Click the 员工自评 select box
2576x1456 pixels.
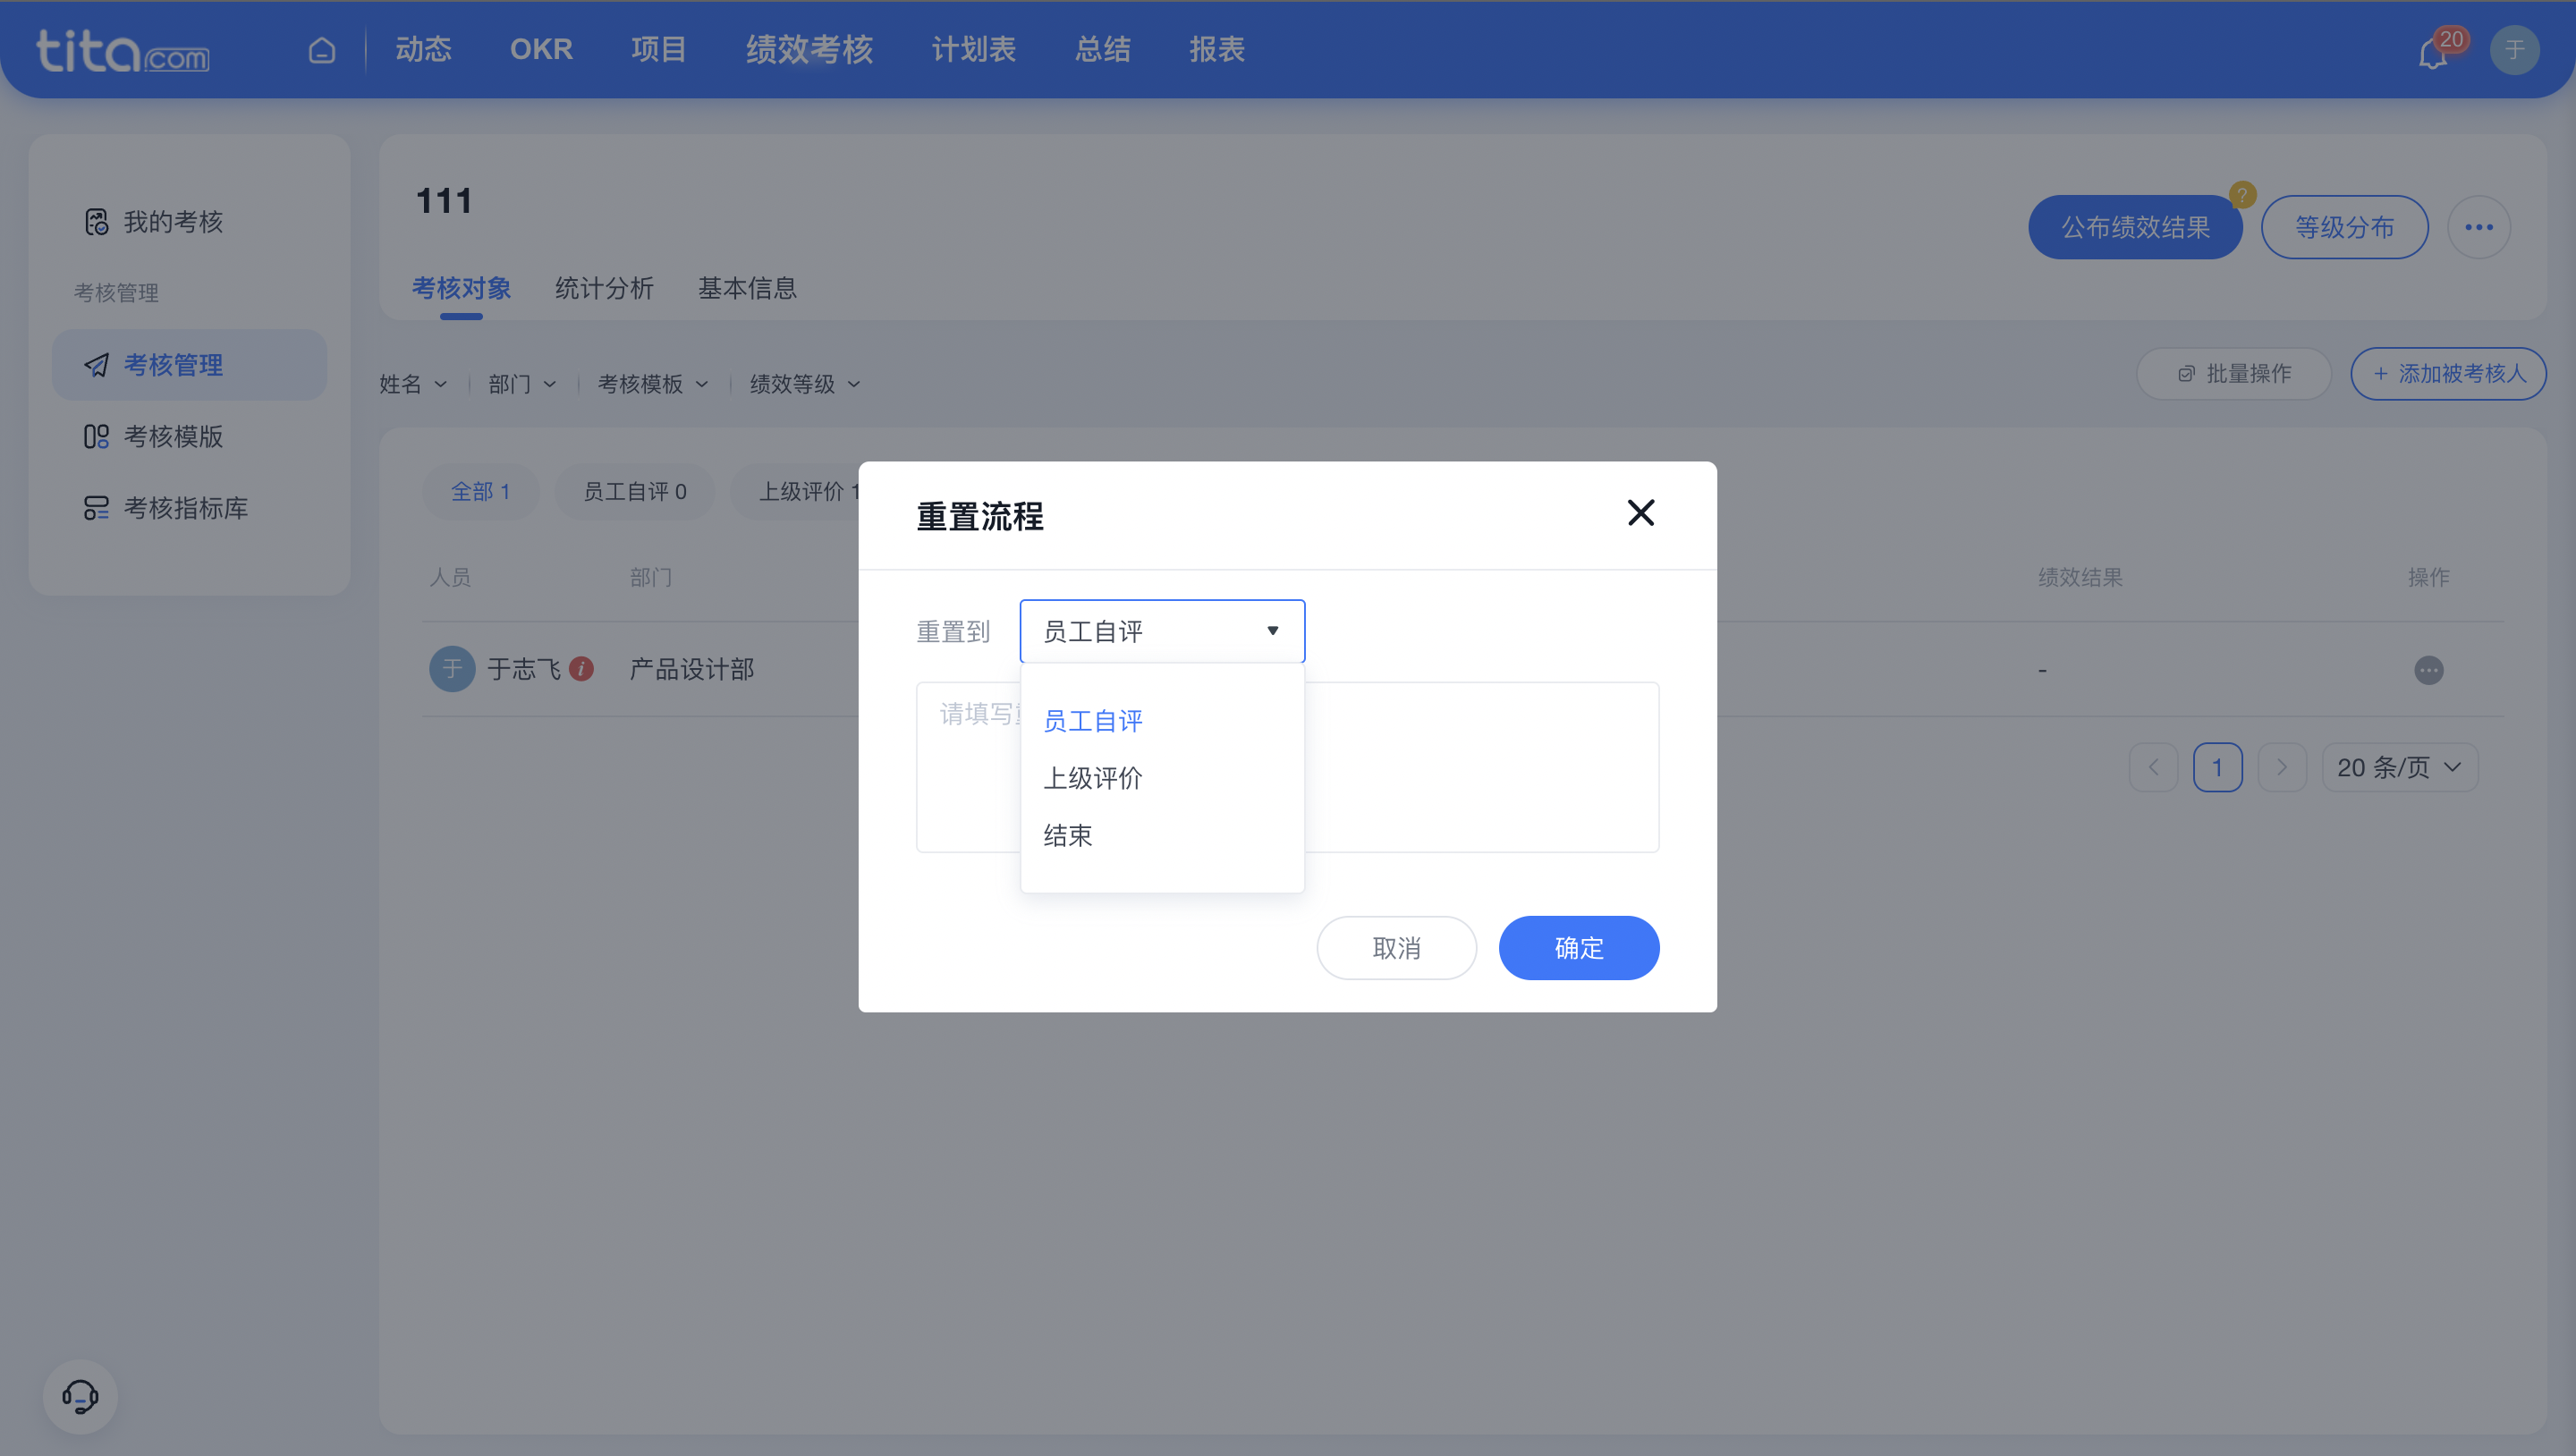tap(1162, 631)
